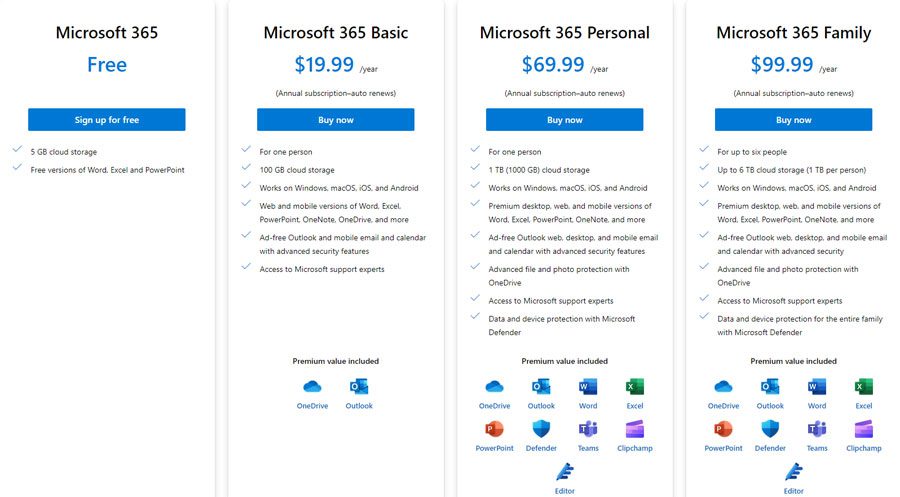Click the Excel icon in the Personal plan
Image resolution: width=900 pixels, height=497 pixels.
(634, 387)
